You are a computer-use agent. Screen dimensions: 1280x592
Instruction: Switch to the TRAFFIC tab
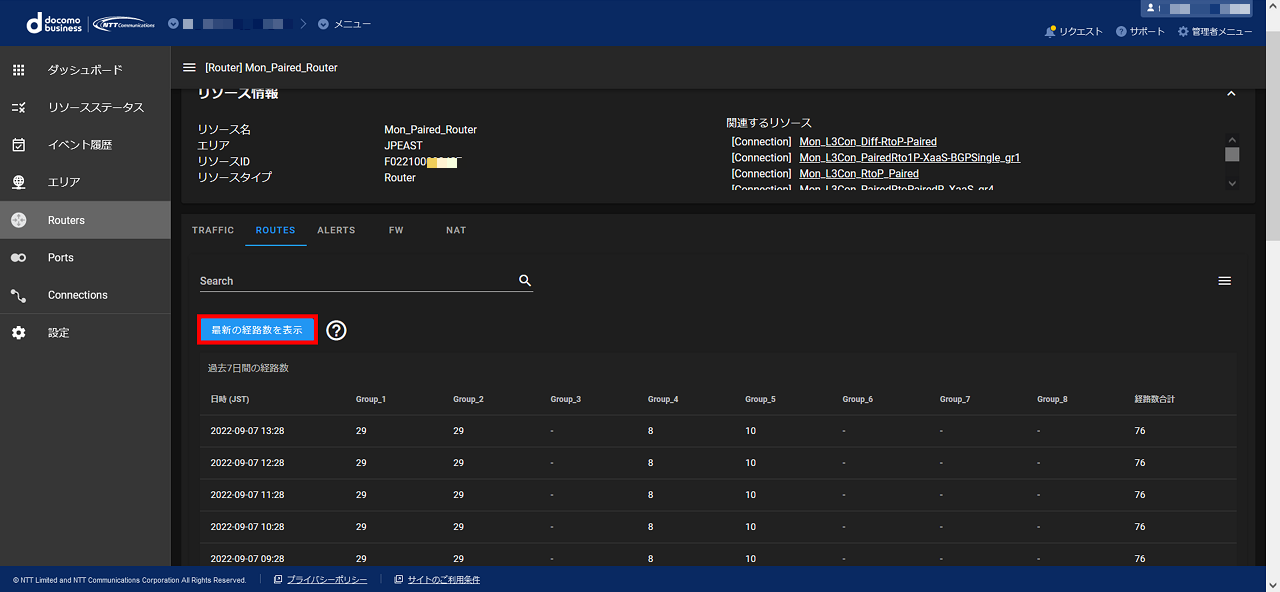tap(213, 230)
